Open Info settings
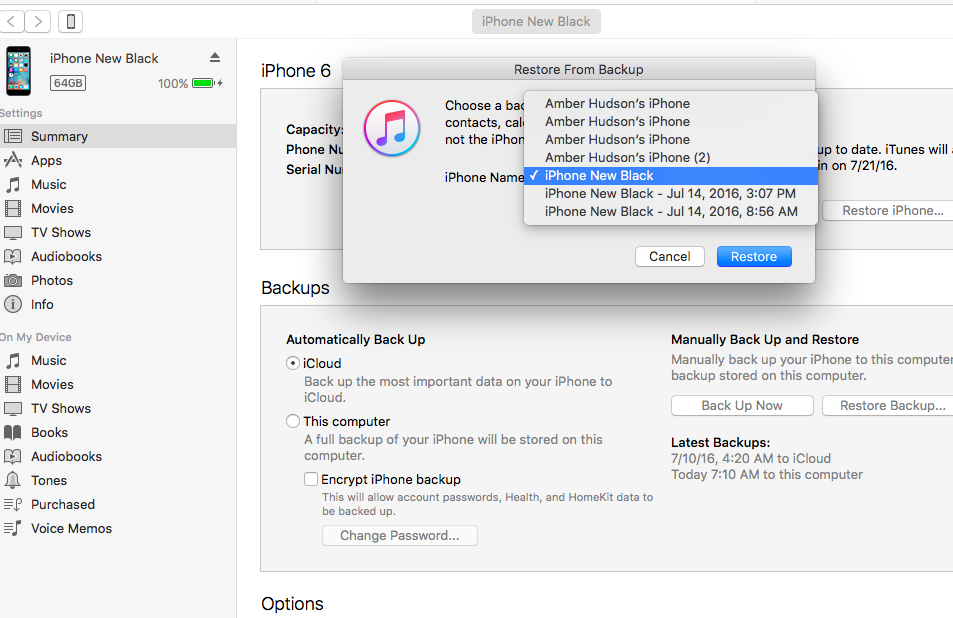The height and width of the screenshot is (618, 953). 42,304
